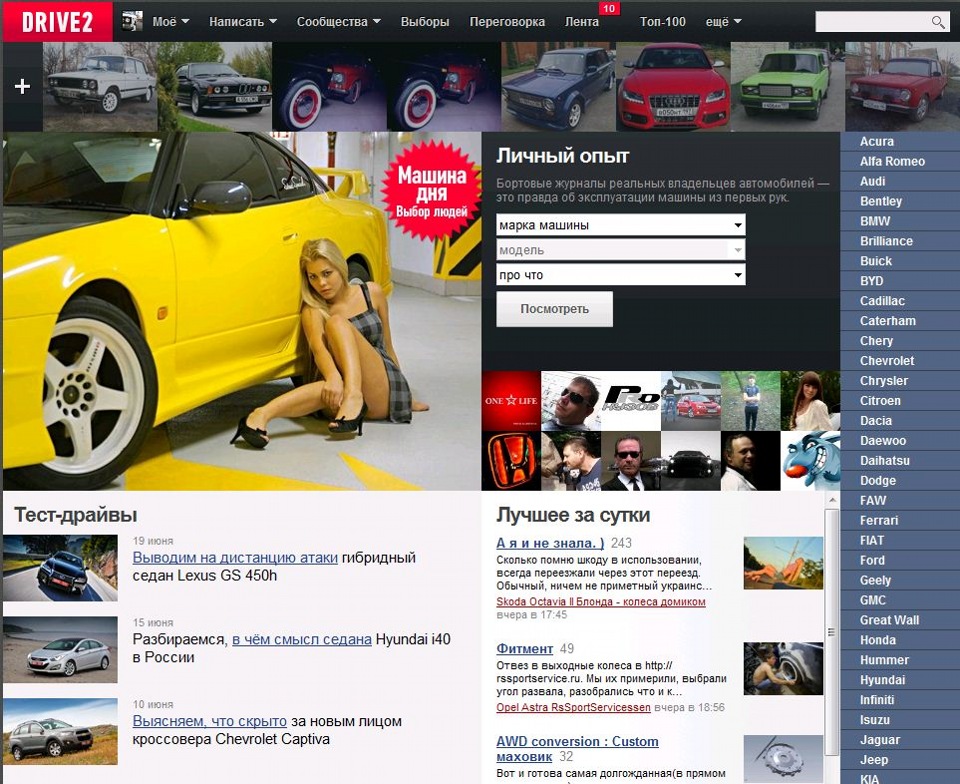
Task: Open the Chevrolet Captiva test drive thumbnail
Action: [60, 731]
